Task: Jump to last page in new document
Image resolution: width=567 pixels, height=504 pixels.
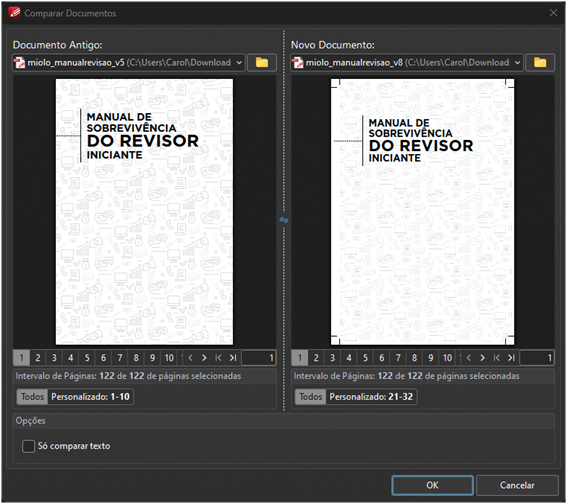Action: [511, 358]
